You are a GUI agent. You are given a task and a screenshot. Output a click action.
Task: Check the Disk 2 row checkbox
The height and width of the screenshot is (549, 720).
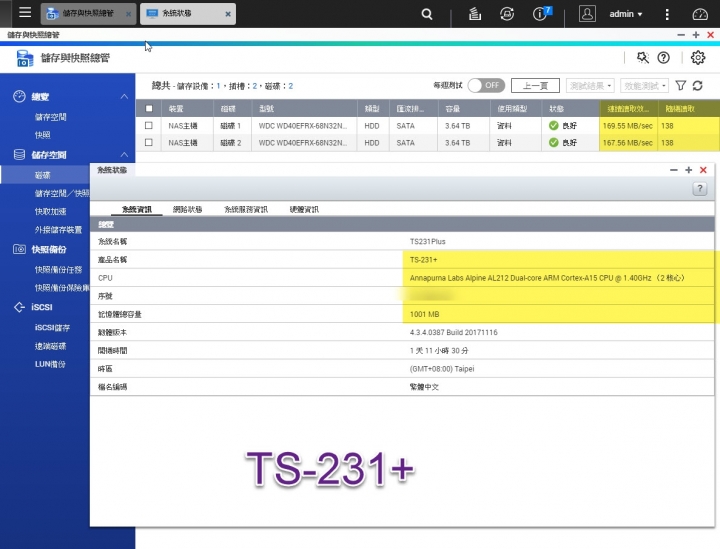pyautogui.click(x=149, y=142)
